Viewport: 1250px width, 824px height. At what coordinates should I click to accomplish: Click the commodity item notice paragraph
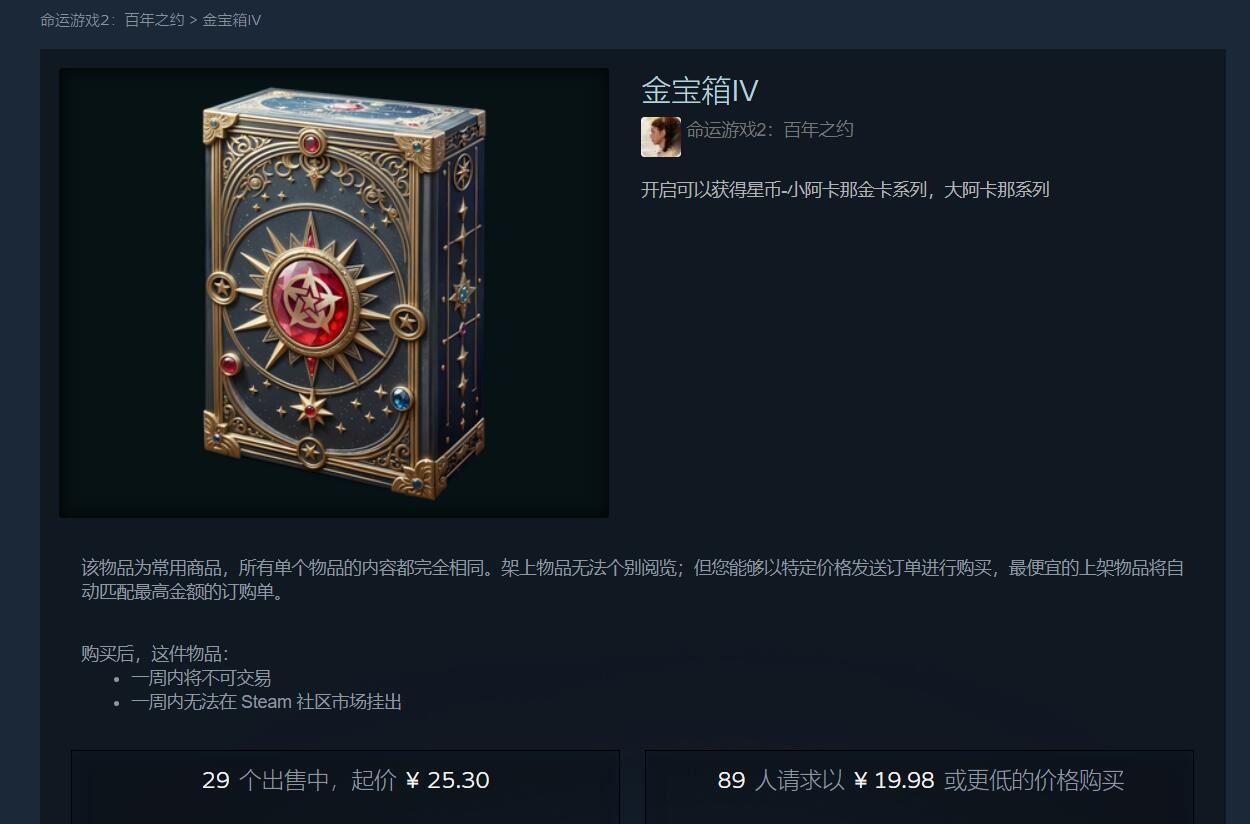coord(632,580)
